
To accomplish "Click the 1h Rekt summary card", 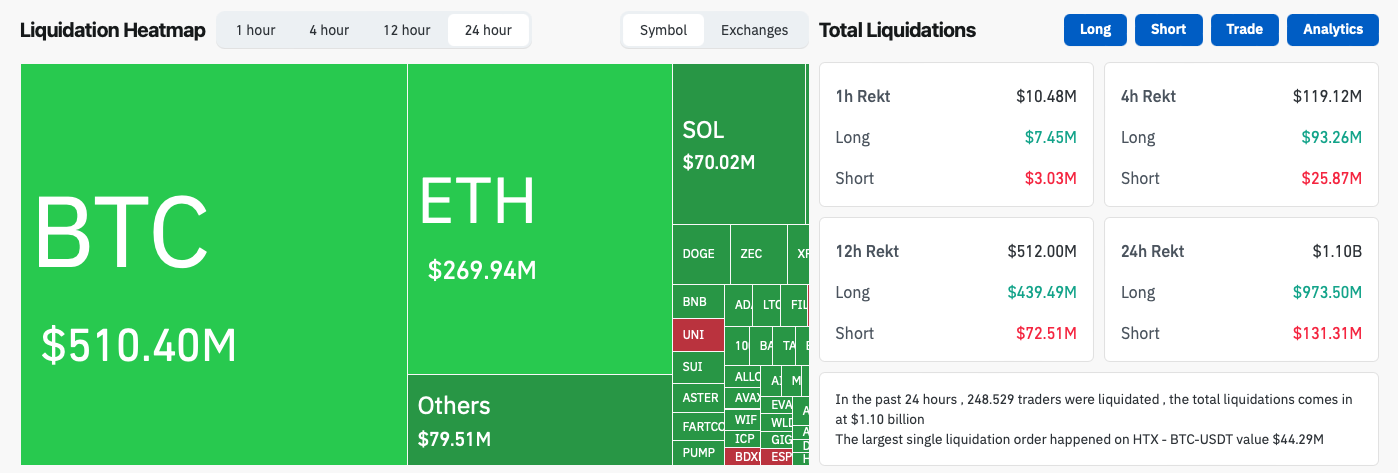I will coord(955,135).
